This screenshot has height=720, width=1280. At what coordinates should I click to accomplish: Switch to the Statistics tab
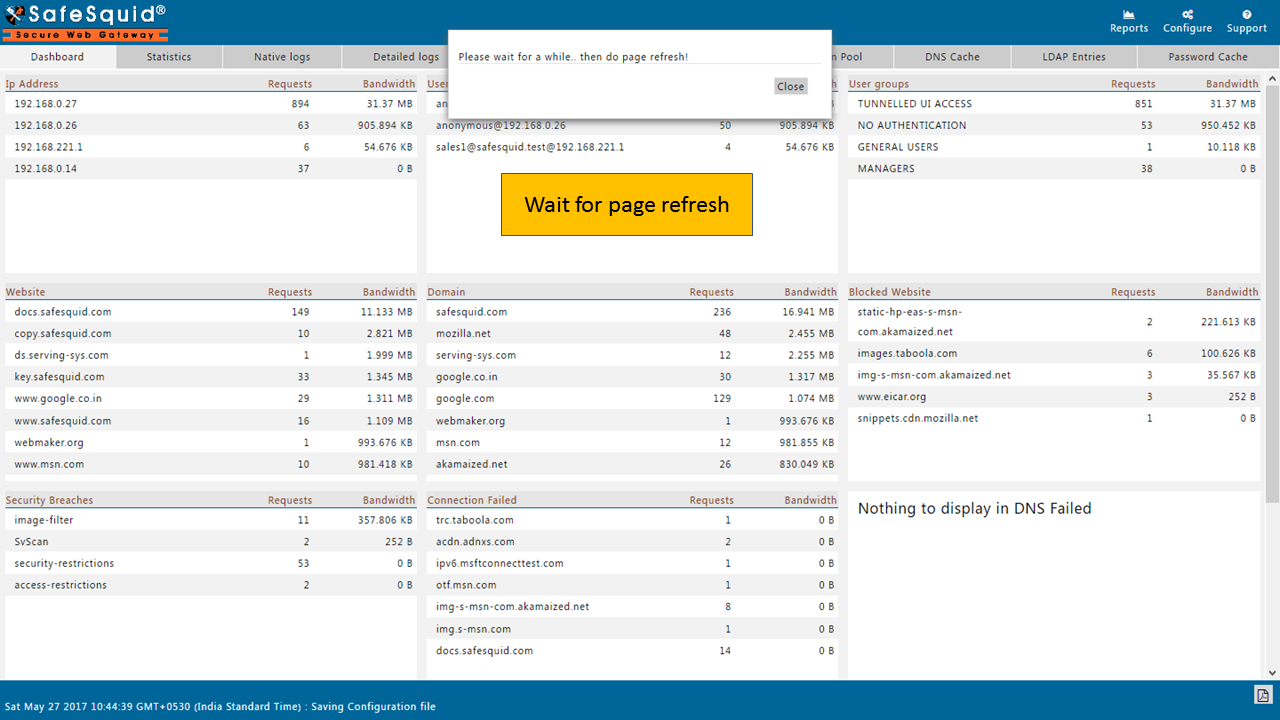[169, 57]
